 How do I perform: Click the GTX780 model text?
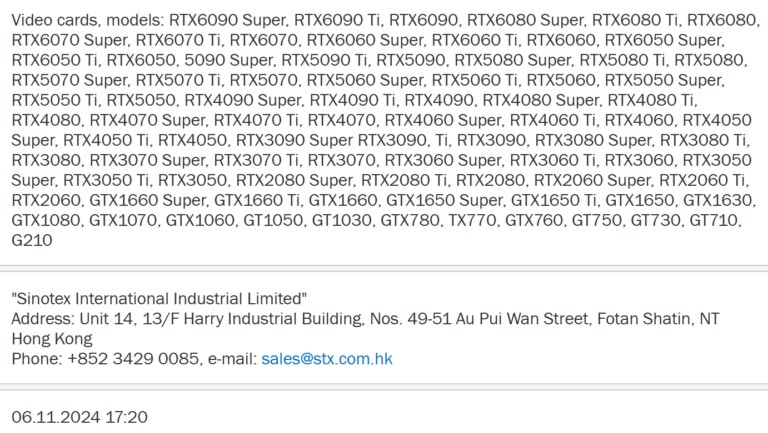(x=409, y=220)
